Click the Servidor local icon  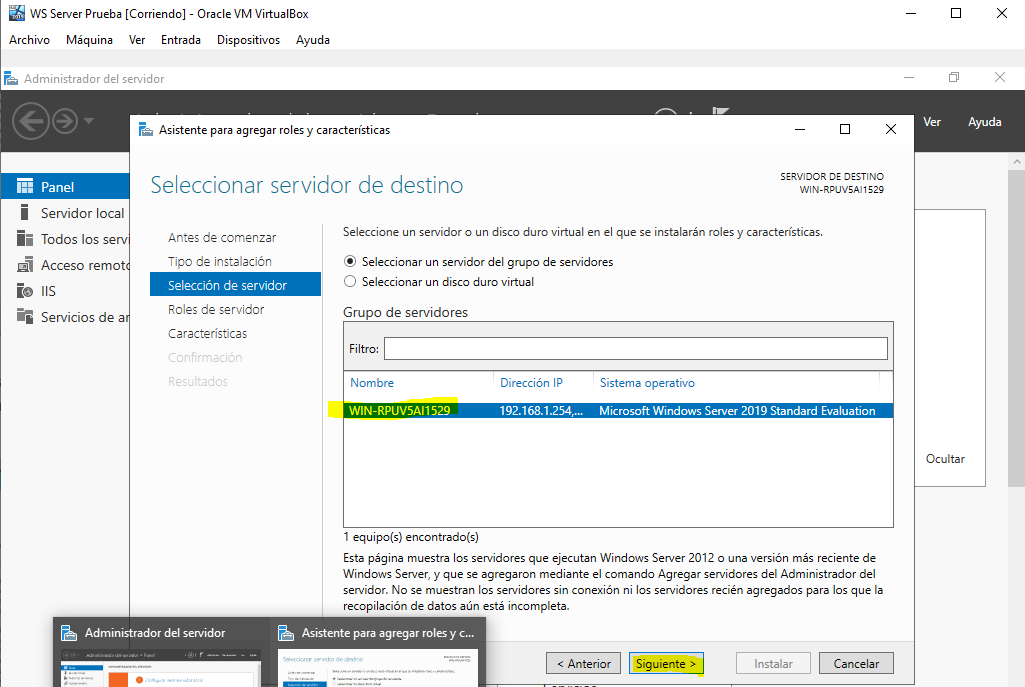tap(25, 212)
